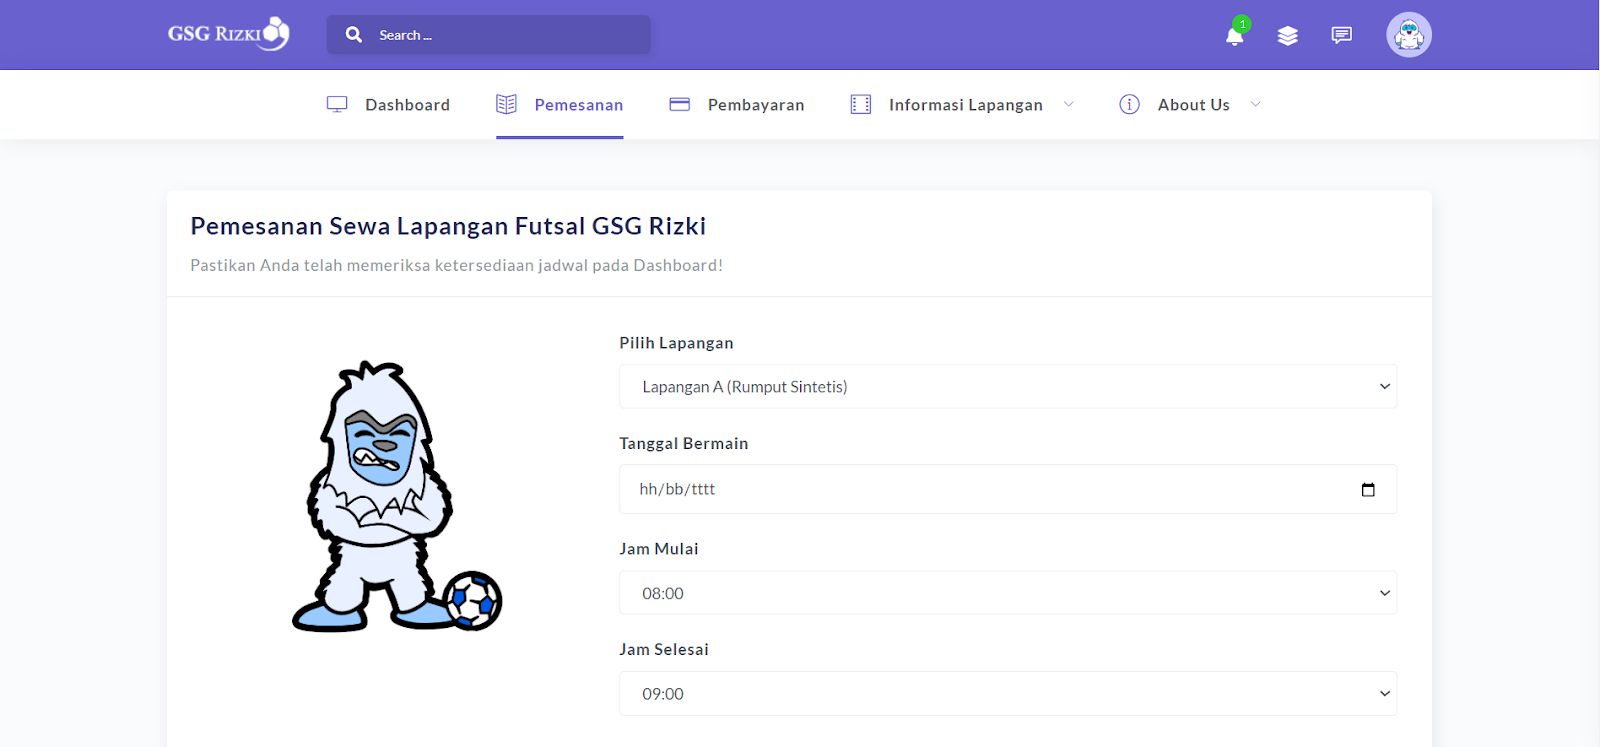This screenshot has width=1600, height=747.
Task: Open the Pilih Lapangan dropdown
Action: [1008, 386]
